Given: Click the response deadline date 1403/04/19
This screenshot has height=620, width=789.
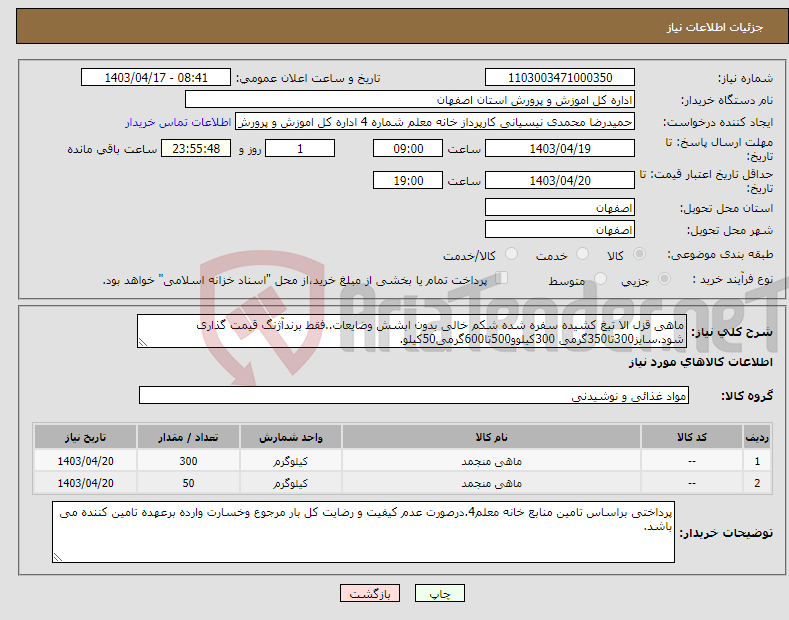Looking at the screenshot, I should tap(560, 148).
